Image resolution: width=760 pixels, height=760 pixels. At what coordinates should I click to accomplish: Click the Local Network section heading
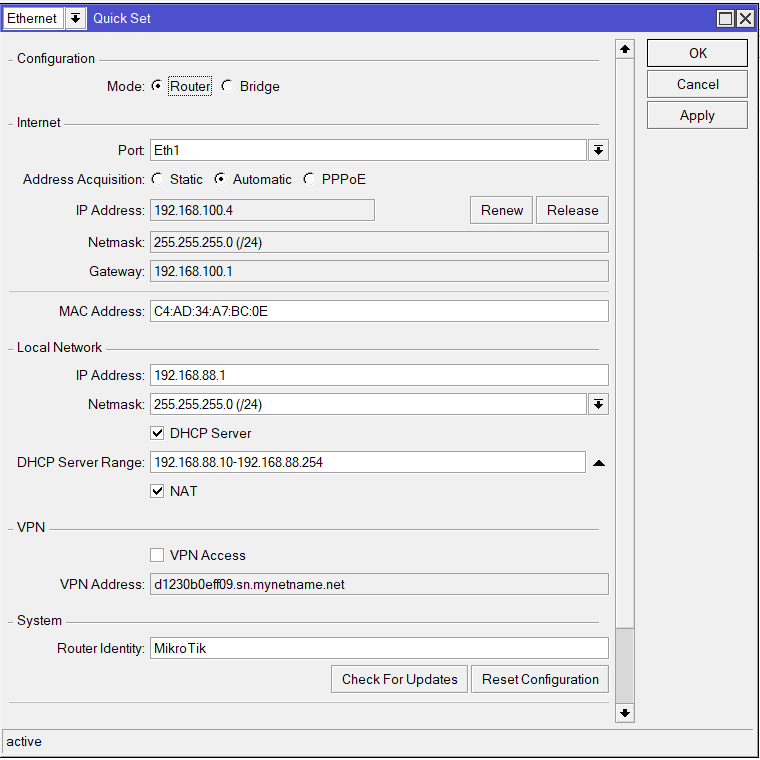click(59, 347)
